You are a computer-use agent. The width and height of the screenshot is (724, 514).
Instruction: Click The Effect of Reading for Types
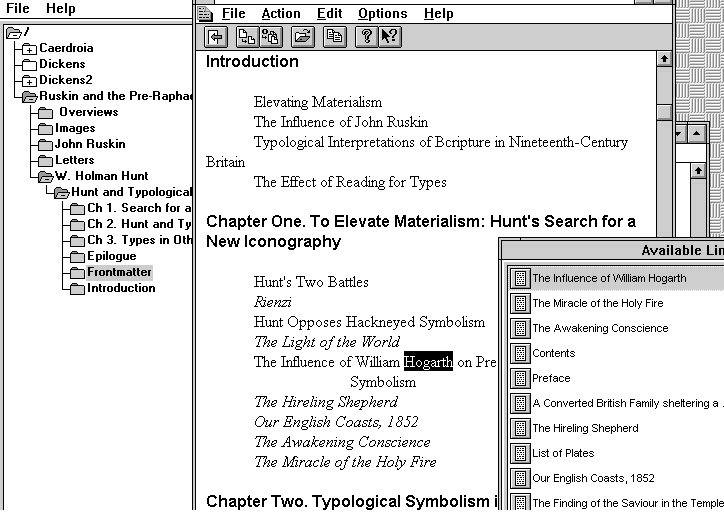[350, 182]
